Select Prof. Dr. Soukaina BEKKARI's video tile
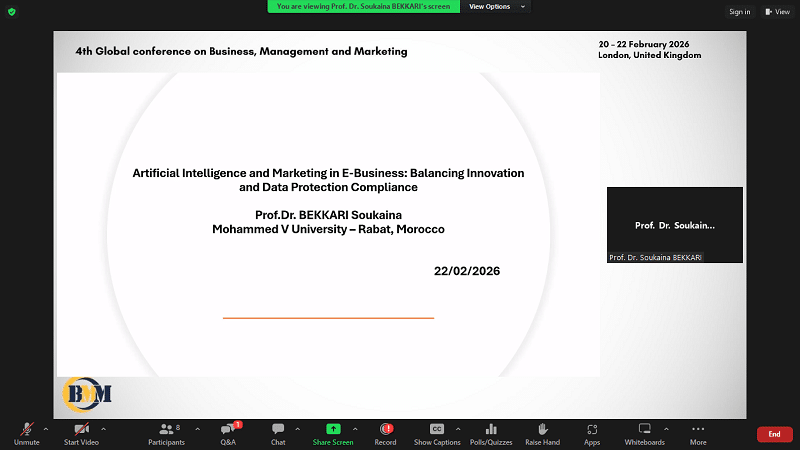Image resolution: width=800 pixels, height=450 pixels. [x=674, y=225]
